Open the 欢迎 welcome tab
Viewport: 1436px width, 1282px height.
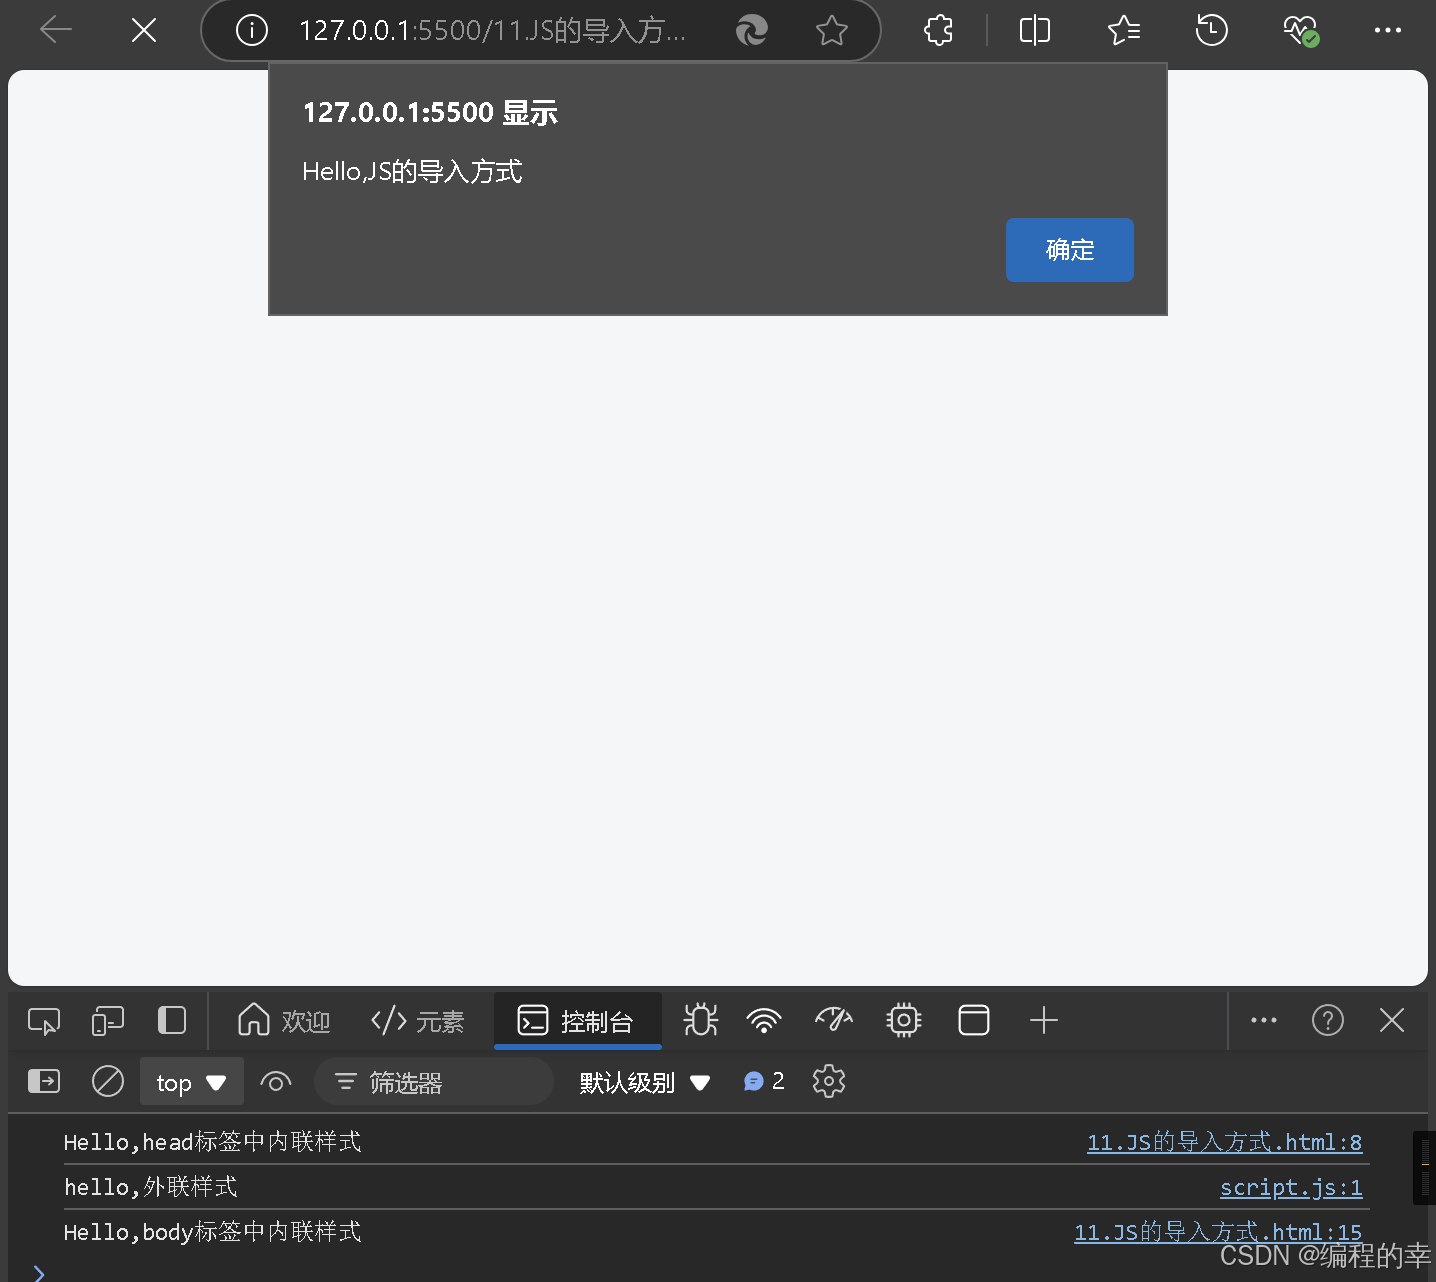(x=284, y=1021)
